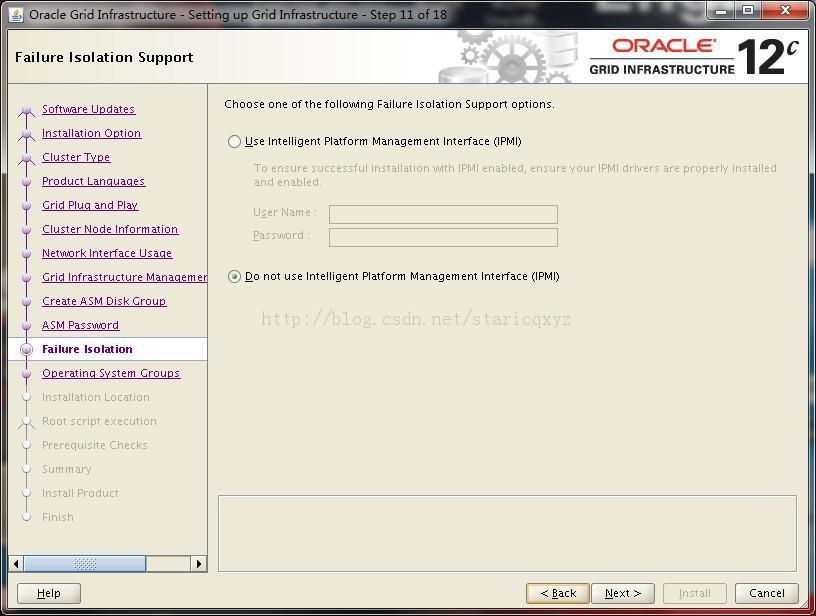Open Product Languages step
The width and height of the screenshot is (816, 616).
pos(94,181)
